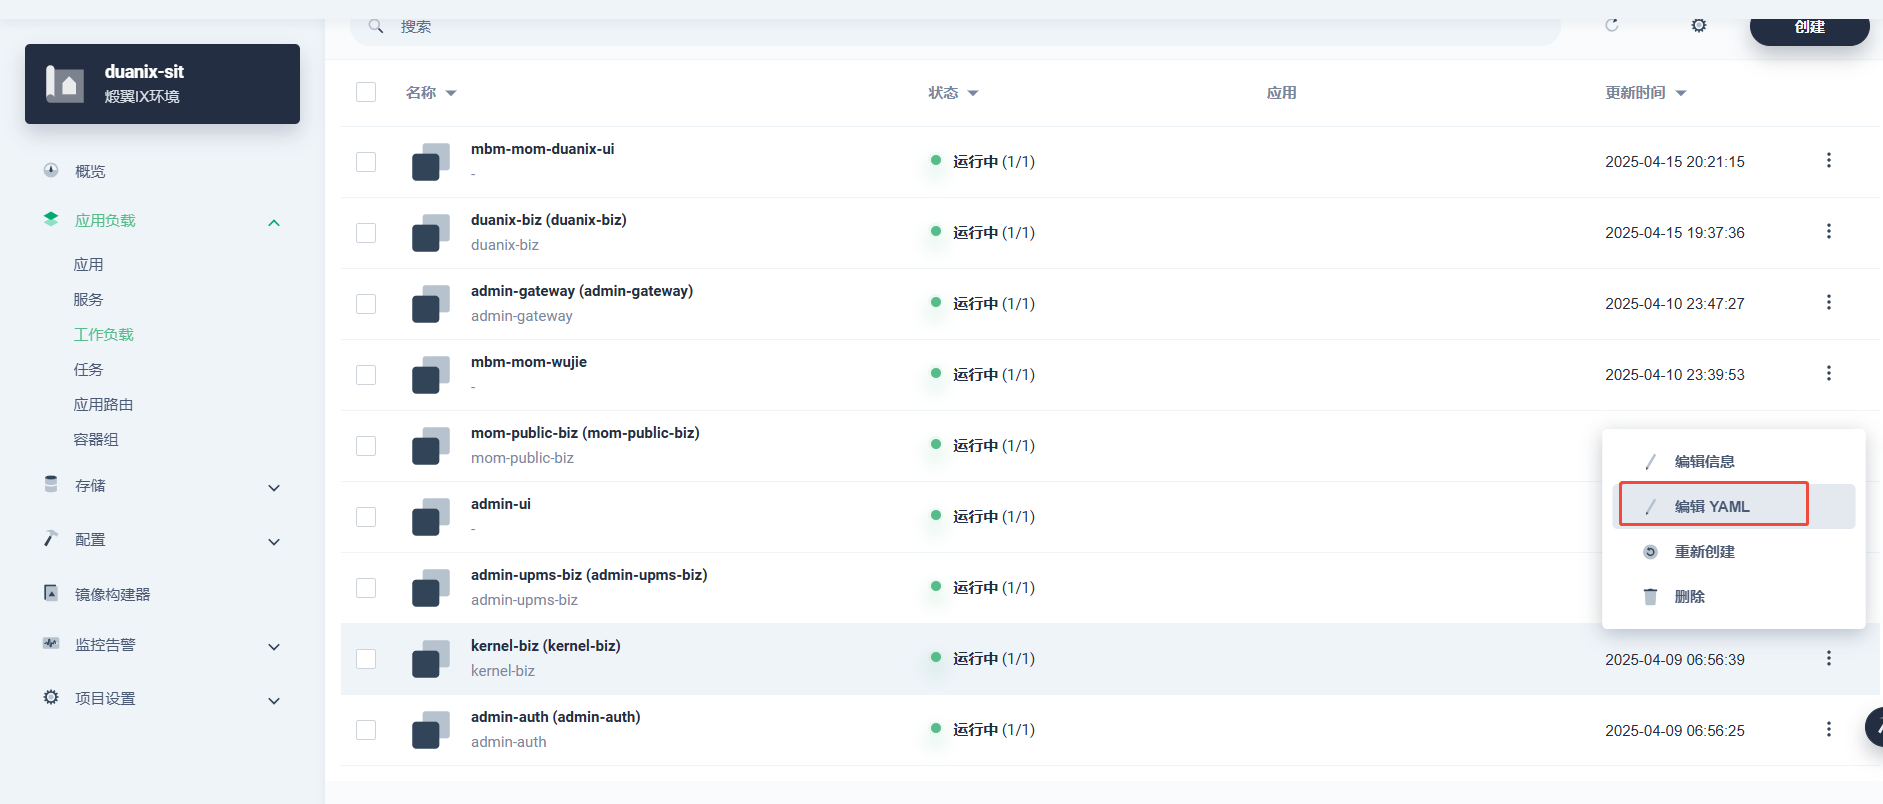Open the mom-public-biz workload link
Viewport: 1883px width, 804px height.
coord(584,433)
